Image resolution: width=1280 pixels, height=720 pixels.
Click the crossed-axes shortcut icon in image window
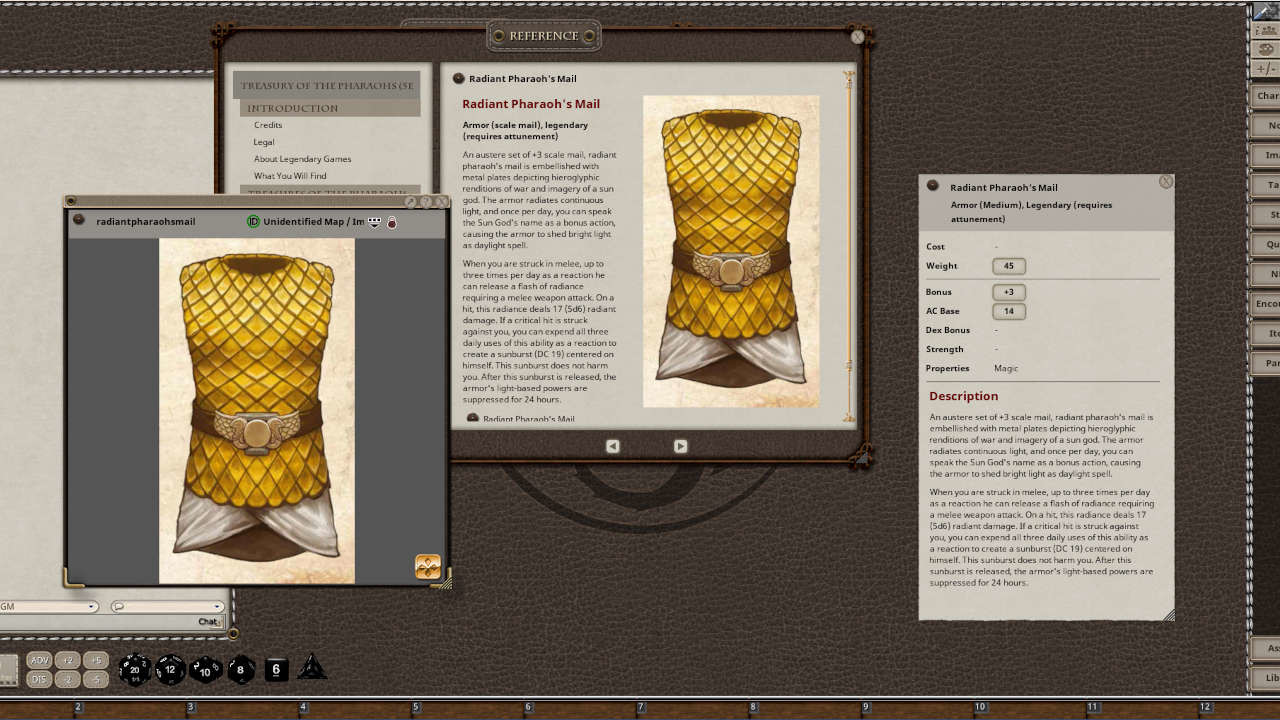427,566
